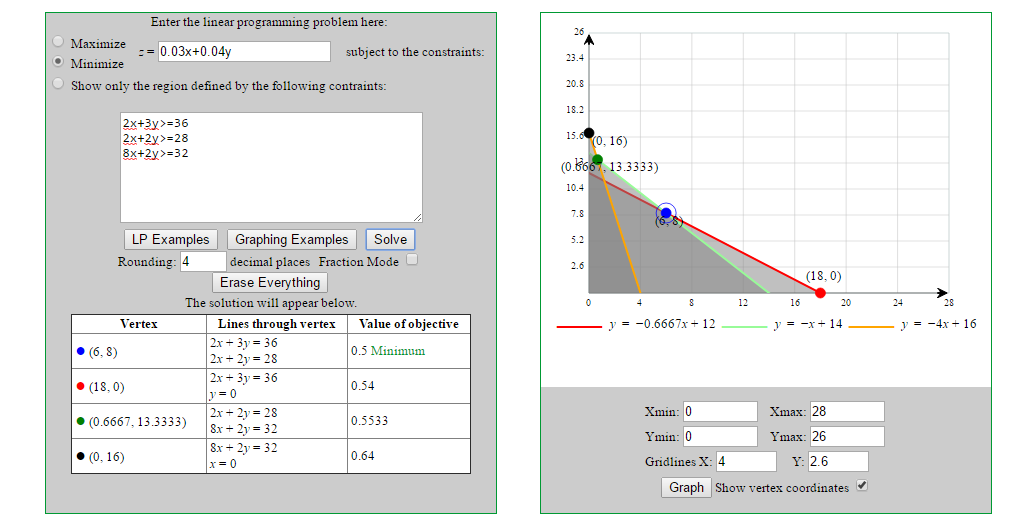The image size is (1013, 526).
Task: Open LP Examples
Action: (x=171, y=239)
